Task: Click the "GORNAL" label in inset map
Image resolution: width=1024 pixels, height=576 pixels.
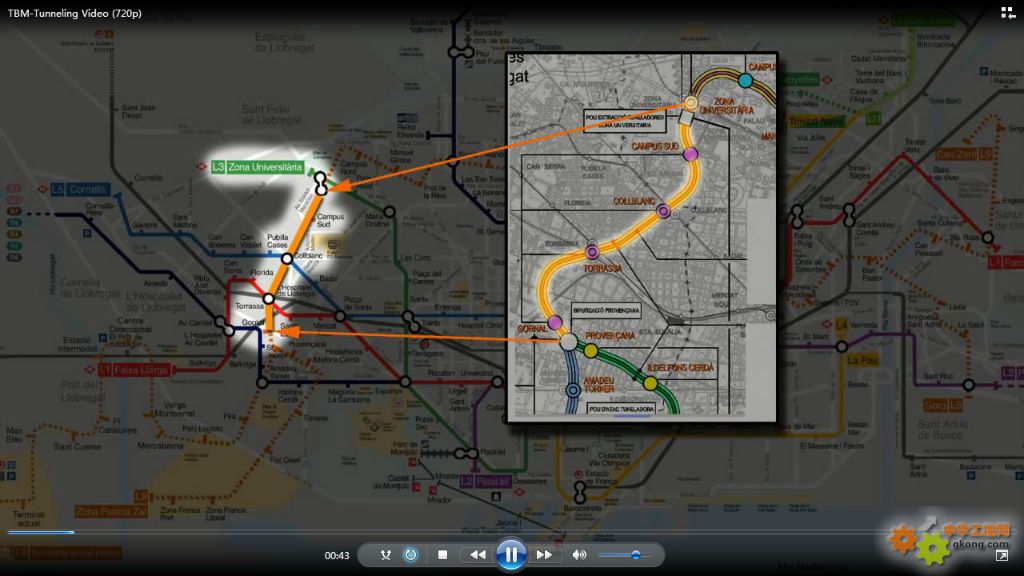Action: (x=532, y=328)
